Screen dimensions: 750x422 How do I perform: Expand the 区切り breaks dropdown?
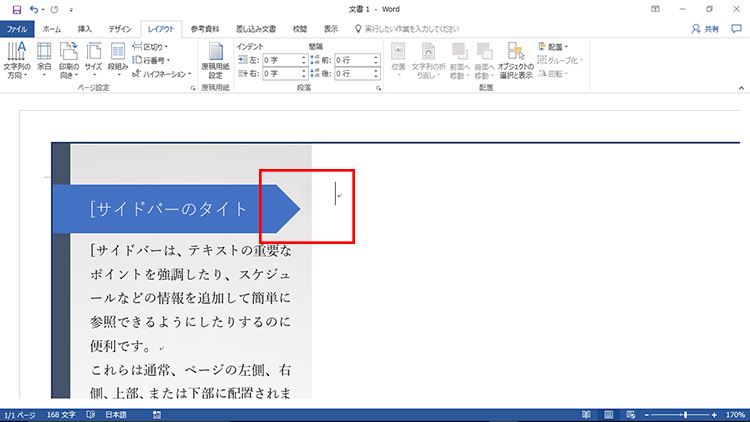coord(152,47)
